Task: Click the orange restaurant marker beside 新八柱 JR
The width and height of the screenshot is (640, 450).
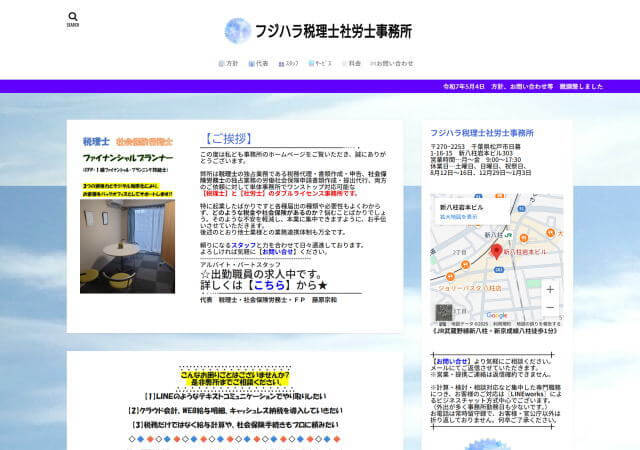Action: click(524, 238)
